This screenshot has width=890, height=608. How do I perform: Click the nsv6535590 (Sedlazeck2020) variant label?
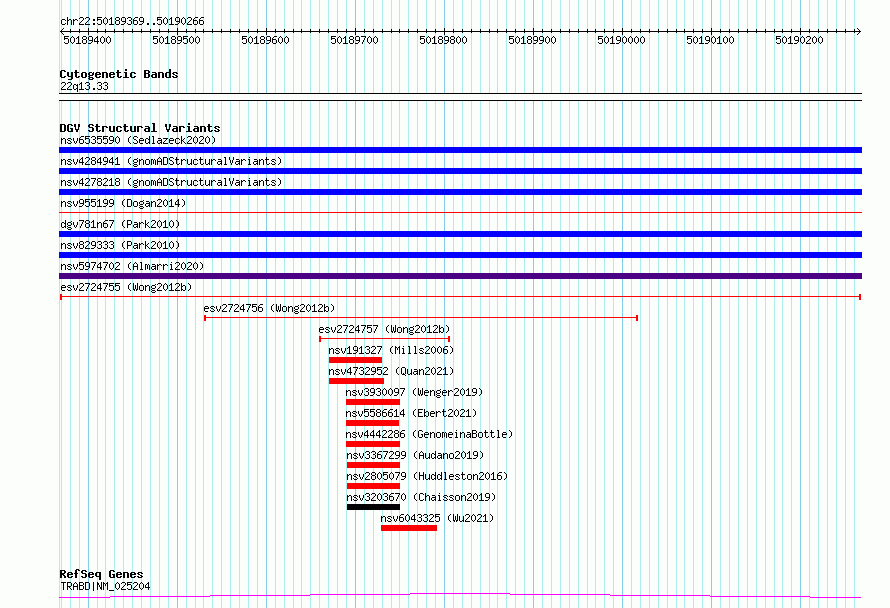138,140
